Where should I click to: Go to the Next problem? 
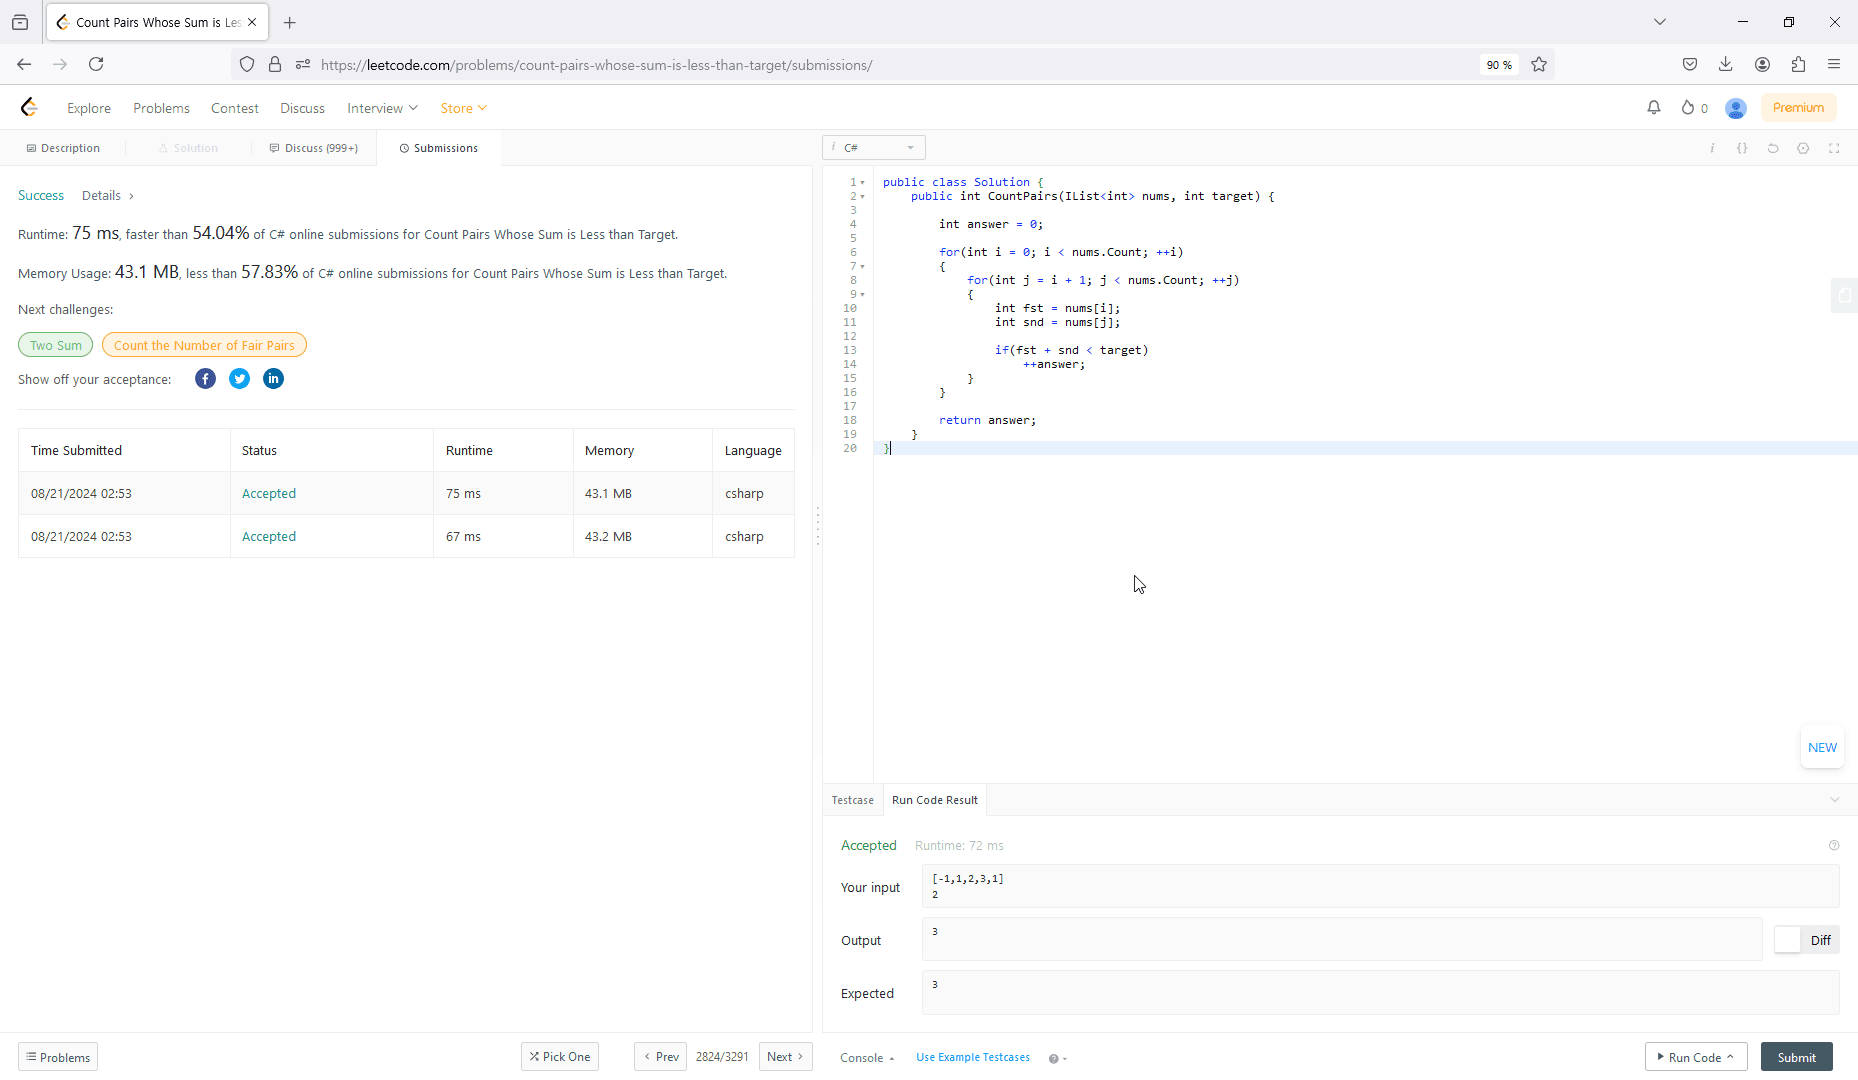point(786,1056)
